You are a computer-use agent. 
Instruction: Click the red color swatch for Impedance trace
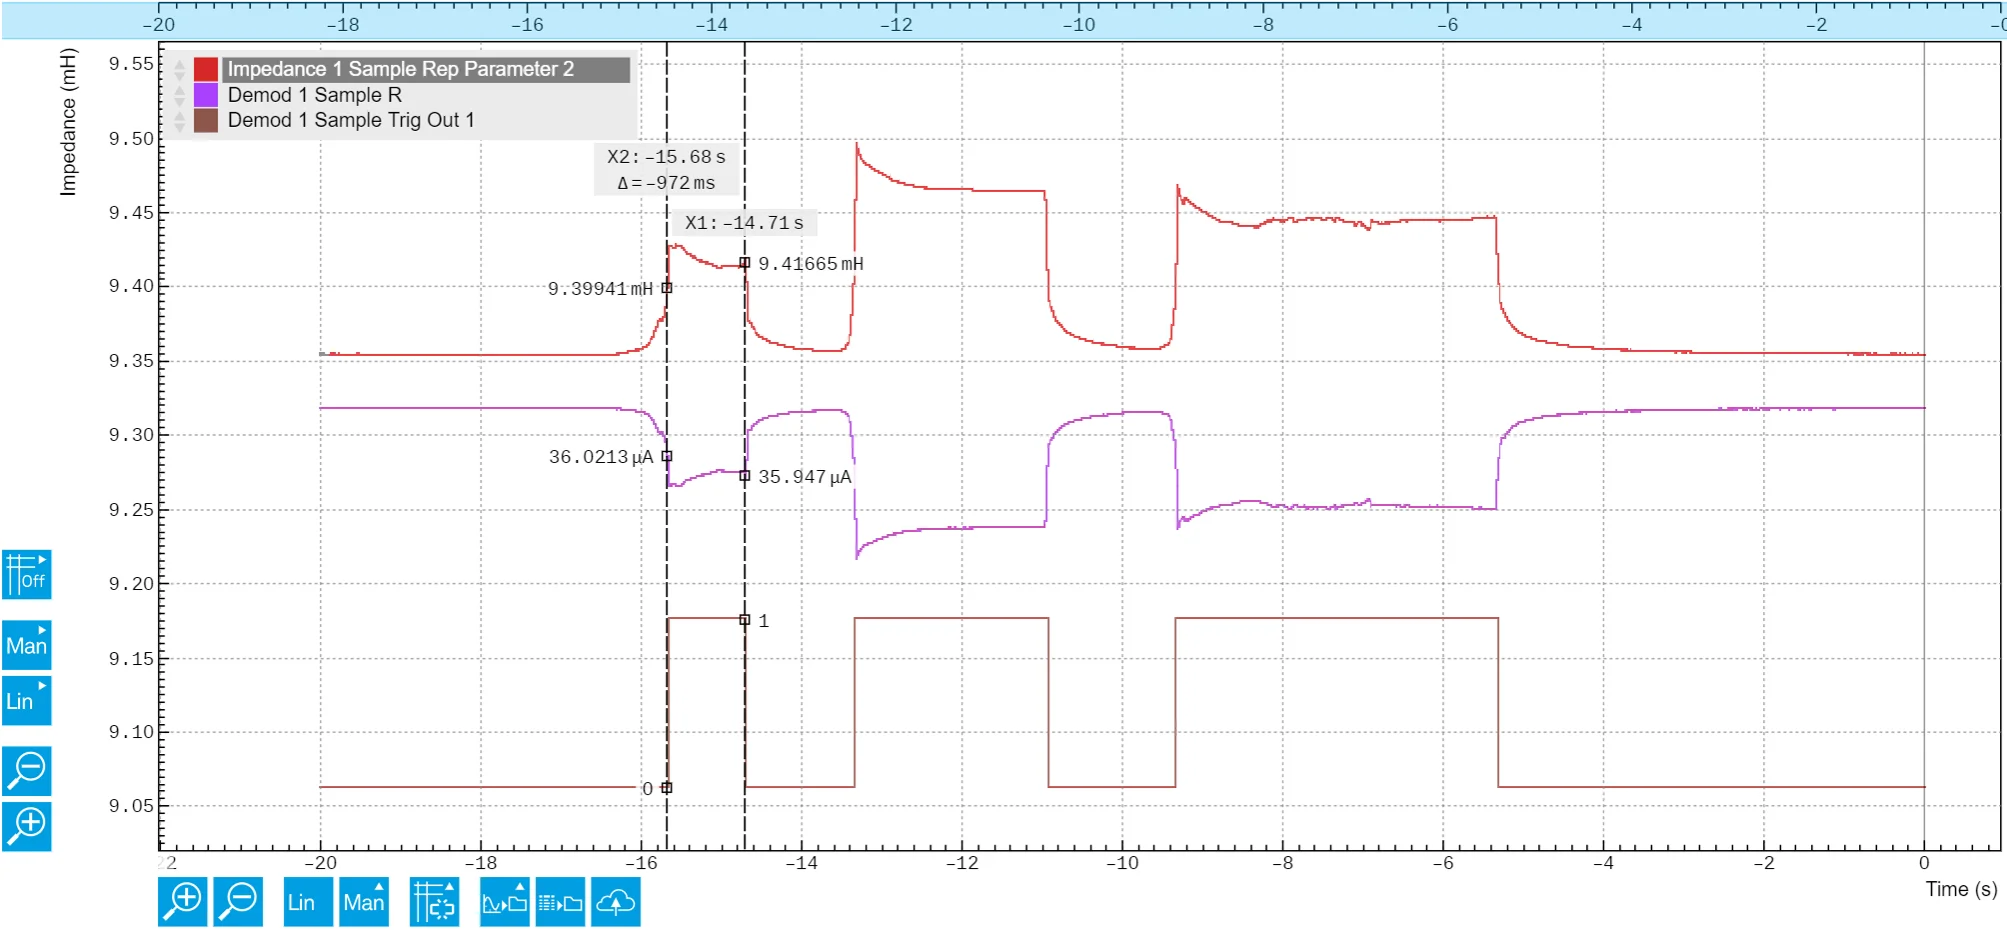click(x=206, y=69)
